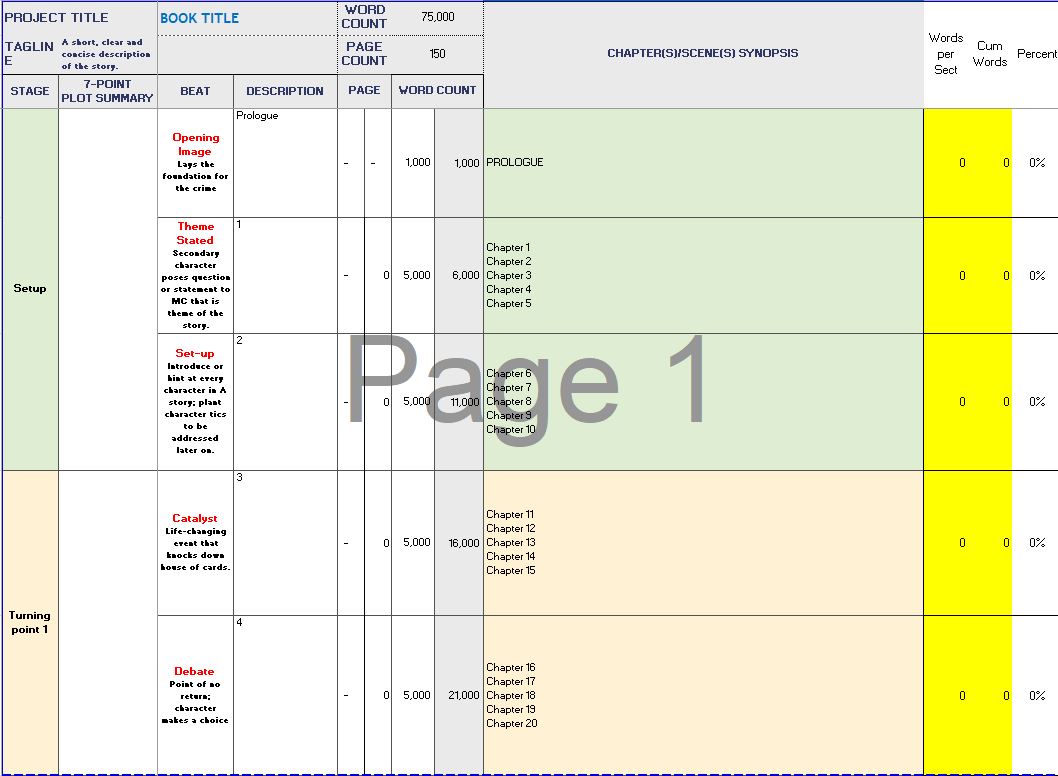Screen dimensions: 1058x776
Task: Click the 0% cell in the Set-up row
Action: [1036, 401]
